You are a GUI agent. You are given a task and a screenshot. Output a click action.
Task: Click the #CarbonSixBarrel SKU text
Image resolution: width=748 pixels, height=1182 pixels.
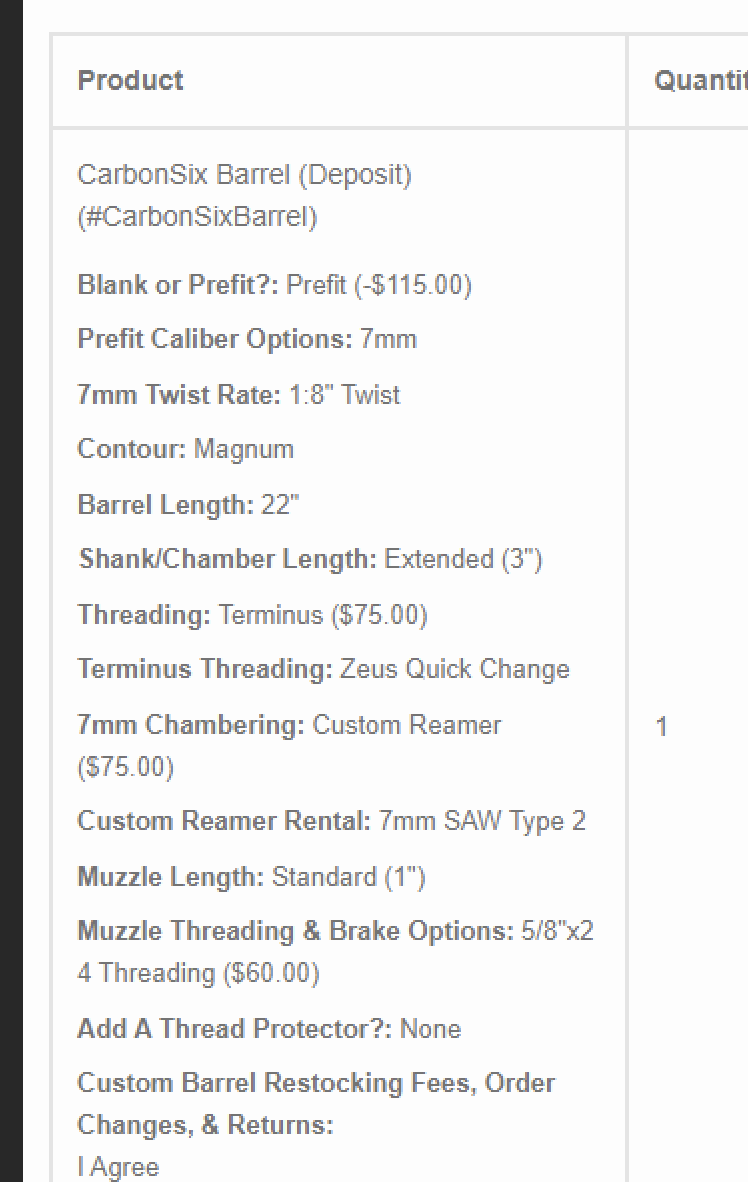(197, 217)
